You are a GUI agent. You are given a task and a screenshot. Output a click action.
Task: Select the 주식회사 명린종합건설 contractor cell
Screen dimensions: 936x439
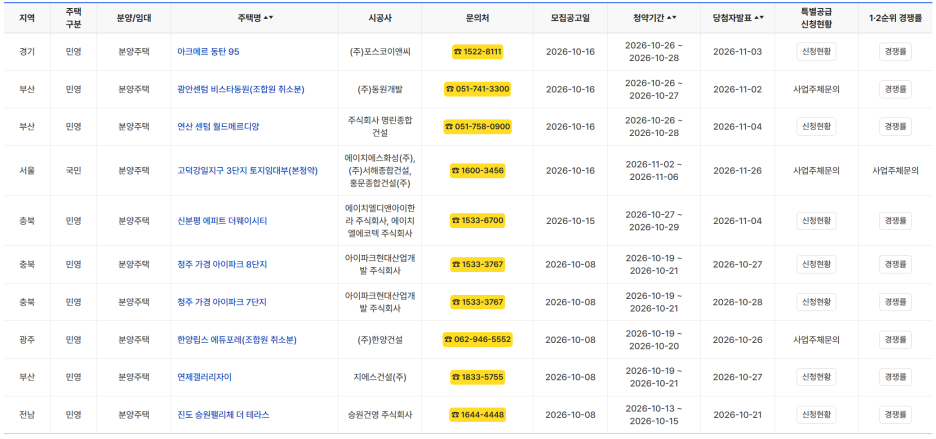[380, 127]
